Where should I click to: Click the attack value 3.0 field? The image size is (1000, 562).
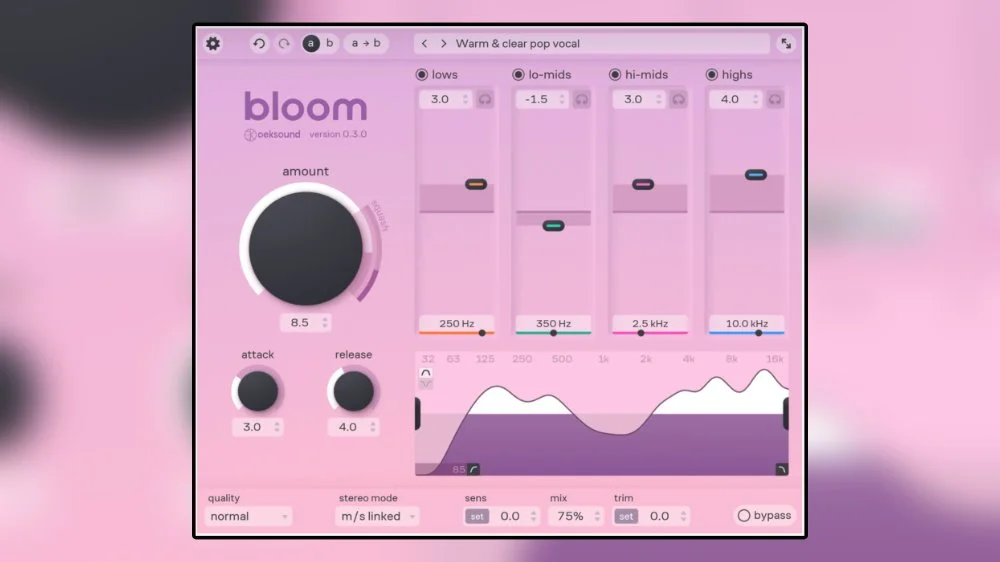[252, 427]
